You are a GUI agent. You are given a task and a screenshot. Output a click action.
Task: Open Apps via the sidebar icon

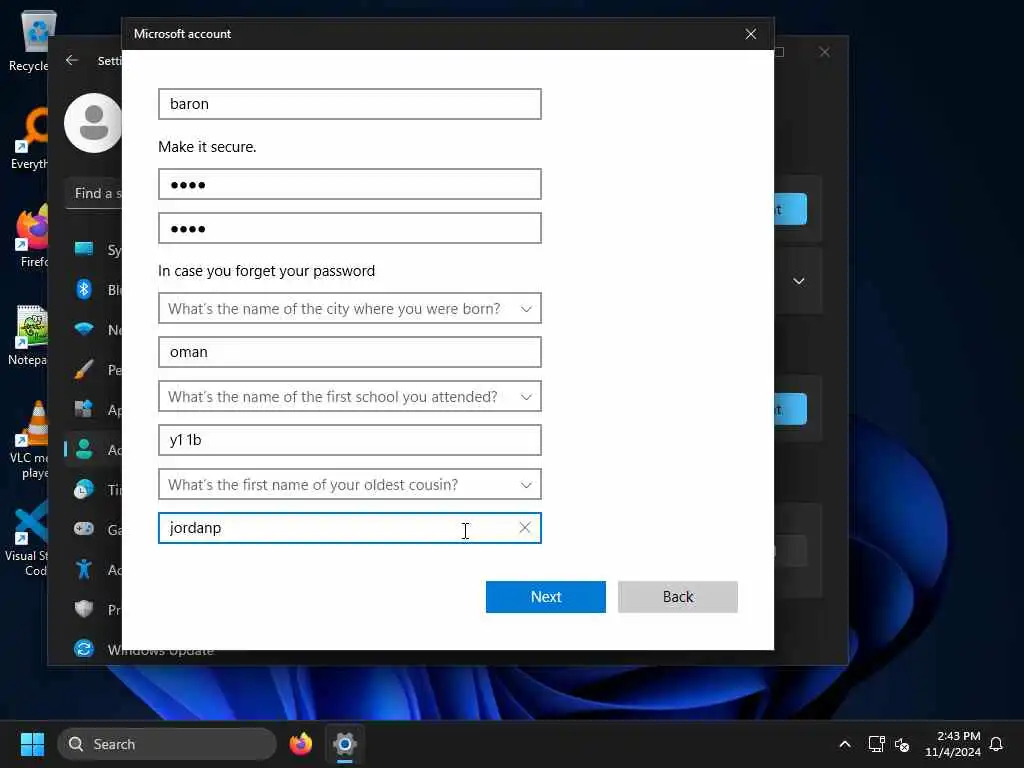[84, 409]
